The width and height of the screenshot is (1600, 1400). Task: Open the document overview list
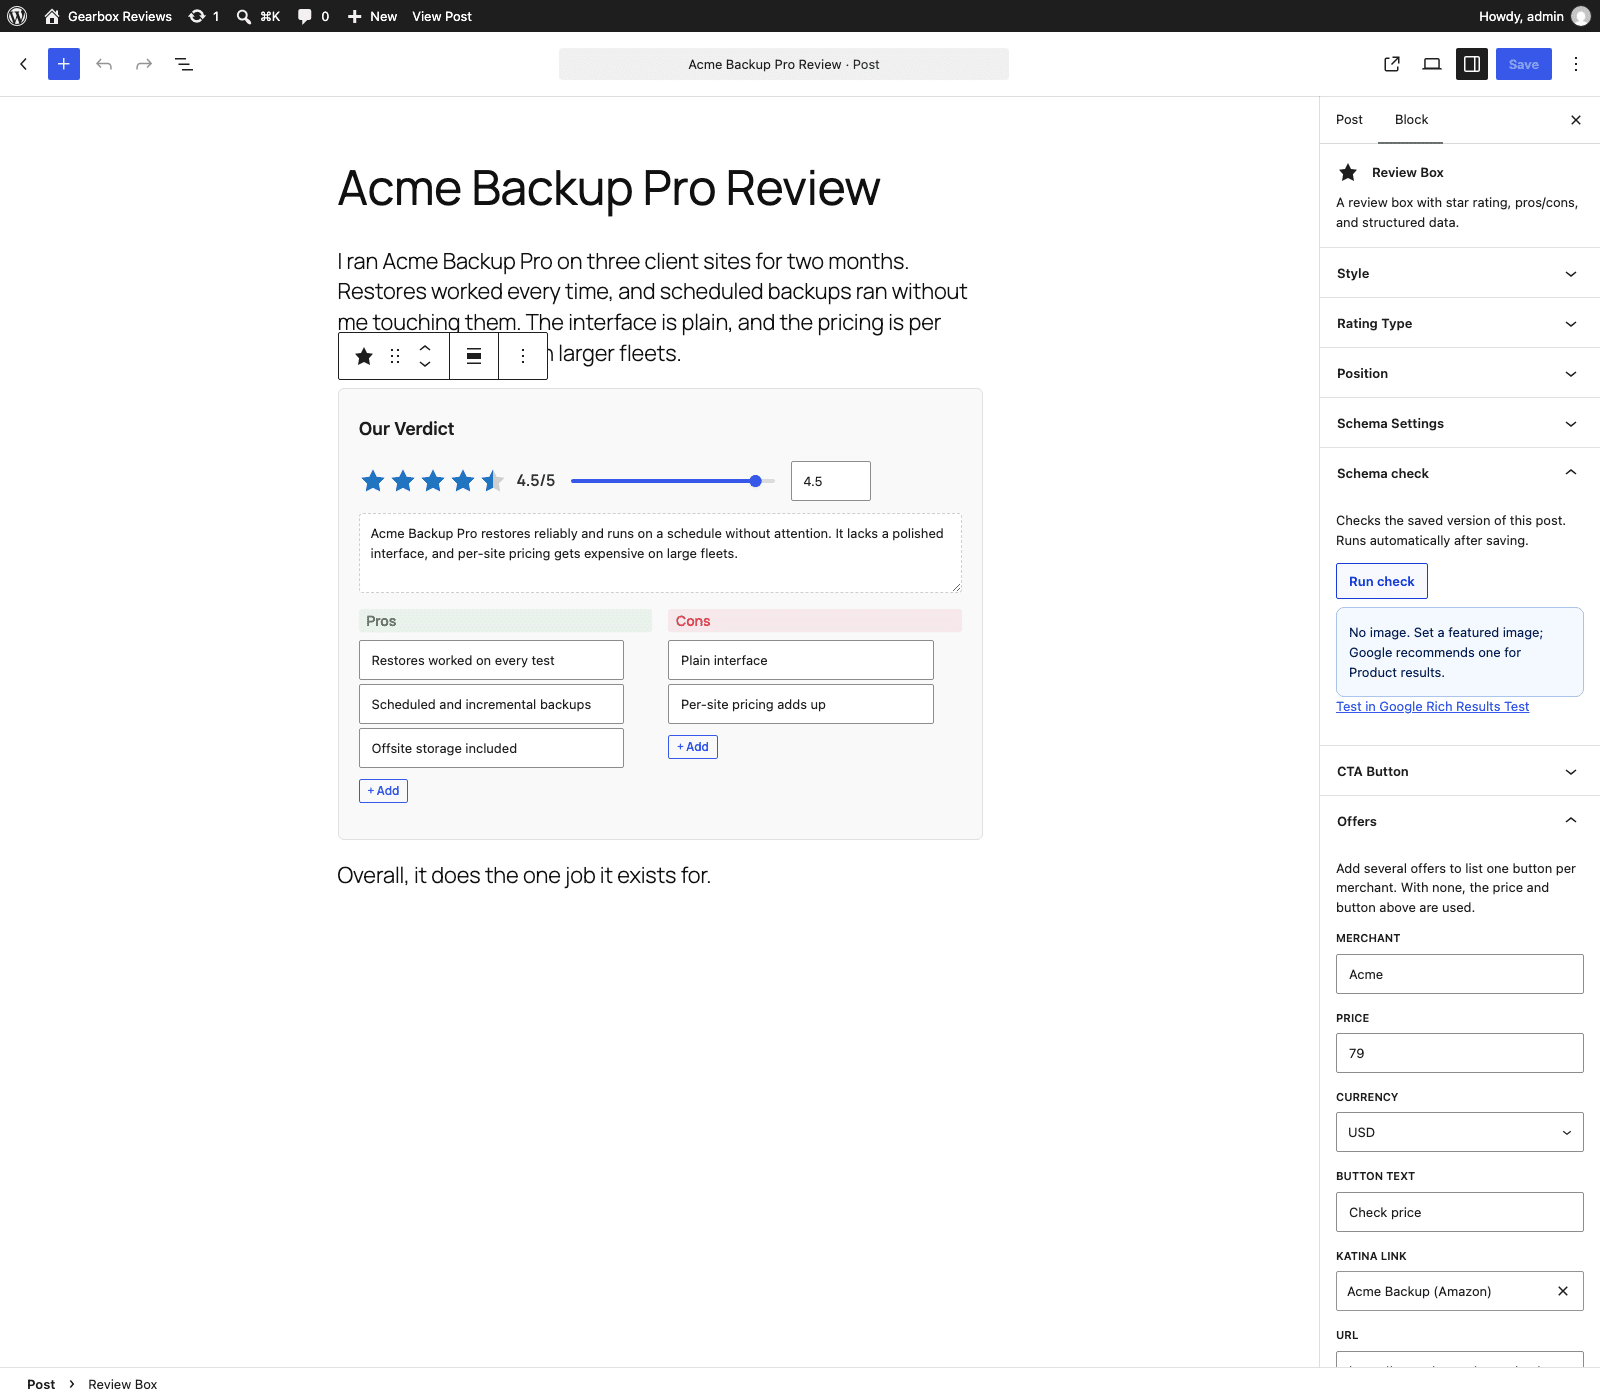(x=184, y=64)
